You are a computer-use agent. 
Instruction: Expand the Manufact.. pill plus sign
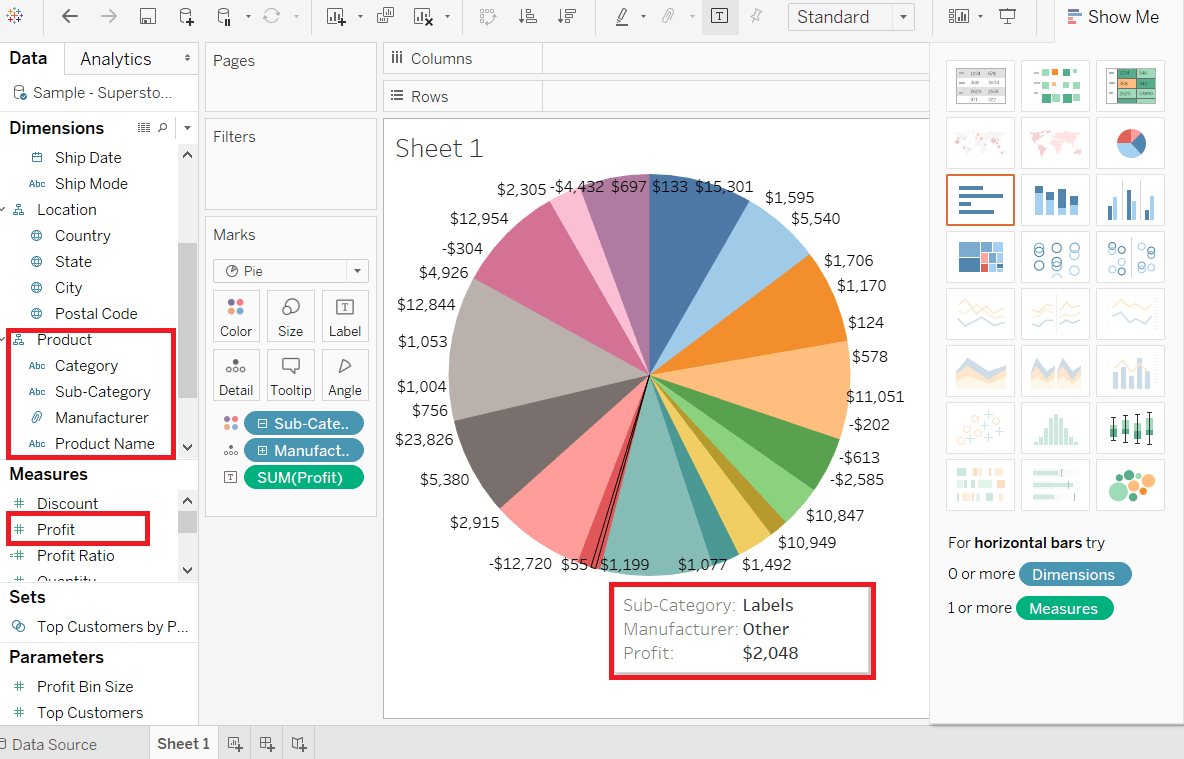(262, 451)
